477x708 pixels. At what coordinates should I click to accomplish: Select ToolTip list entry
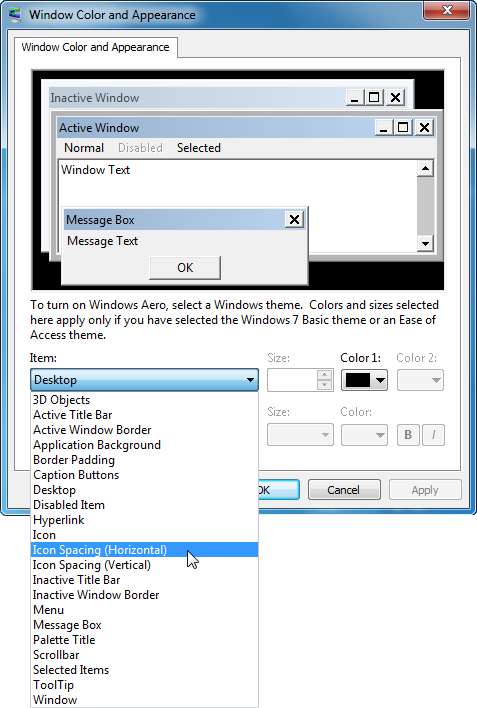145,685
